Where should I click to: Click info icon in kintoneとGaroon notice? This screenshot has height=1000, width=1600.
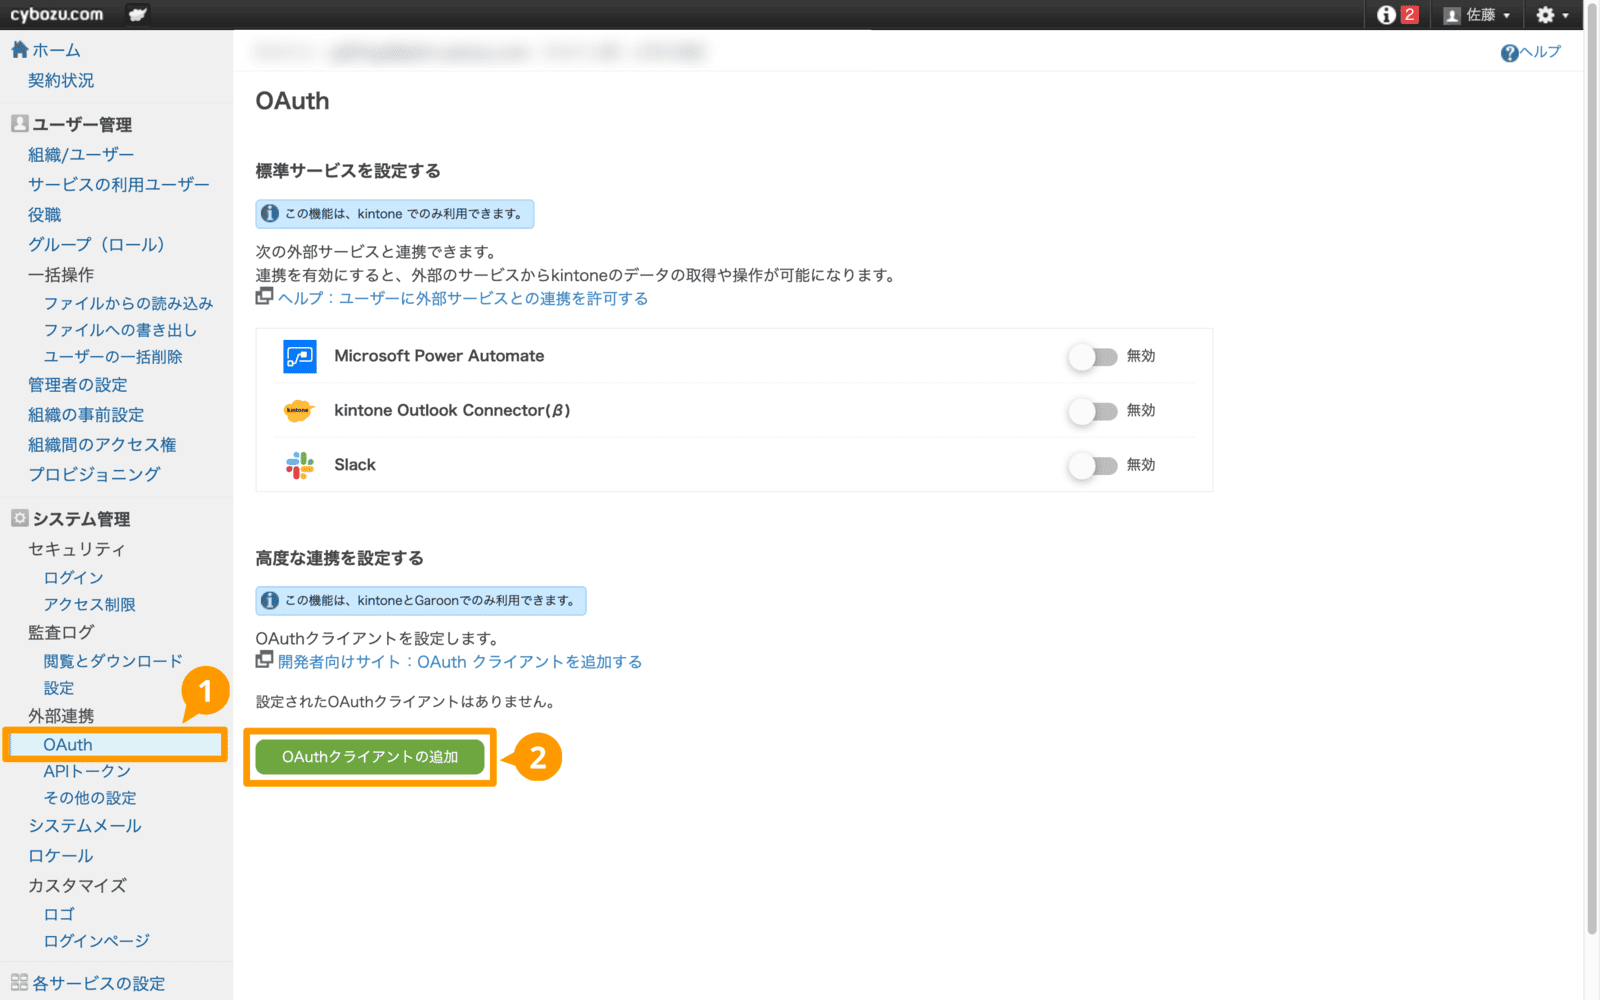click(270, 601)
